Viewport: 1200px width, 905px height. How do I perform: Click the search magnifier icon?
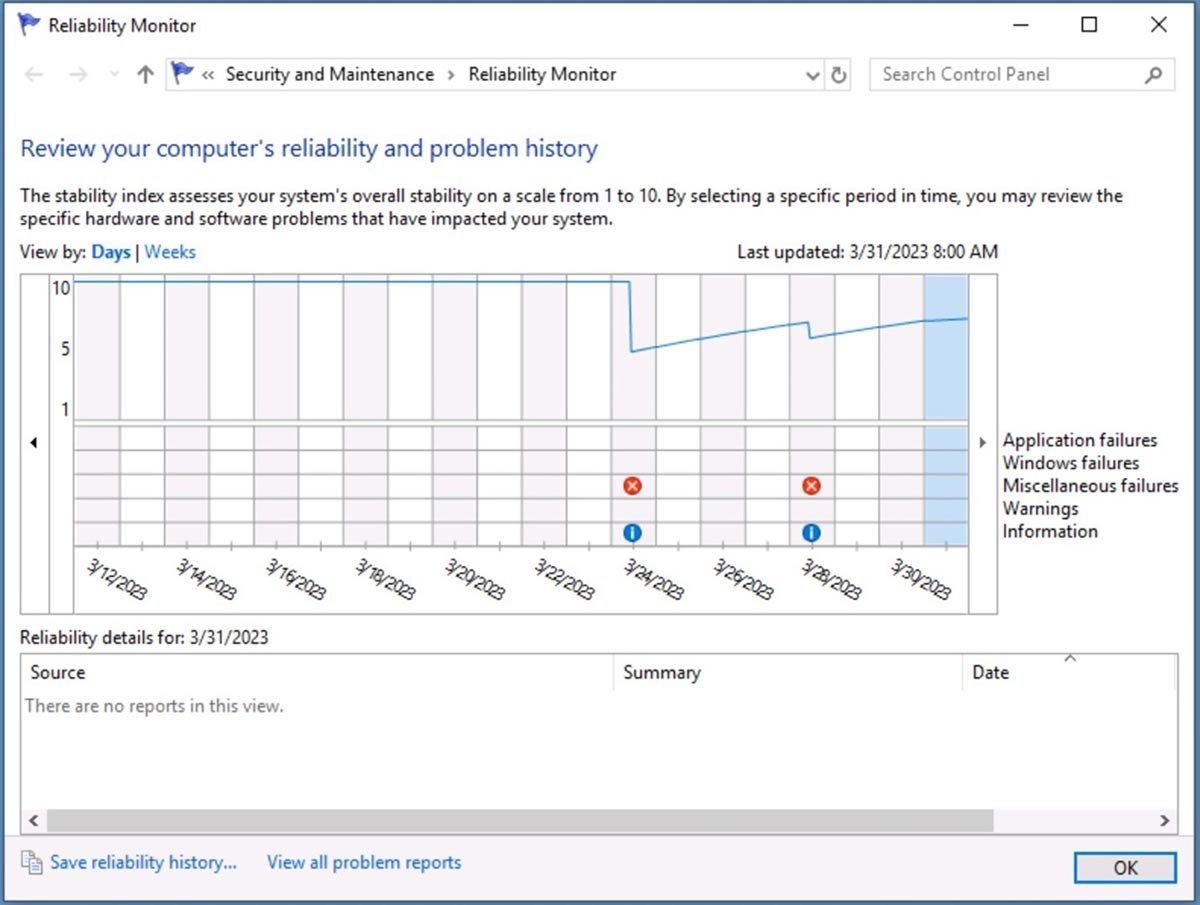point(1153,75)
